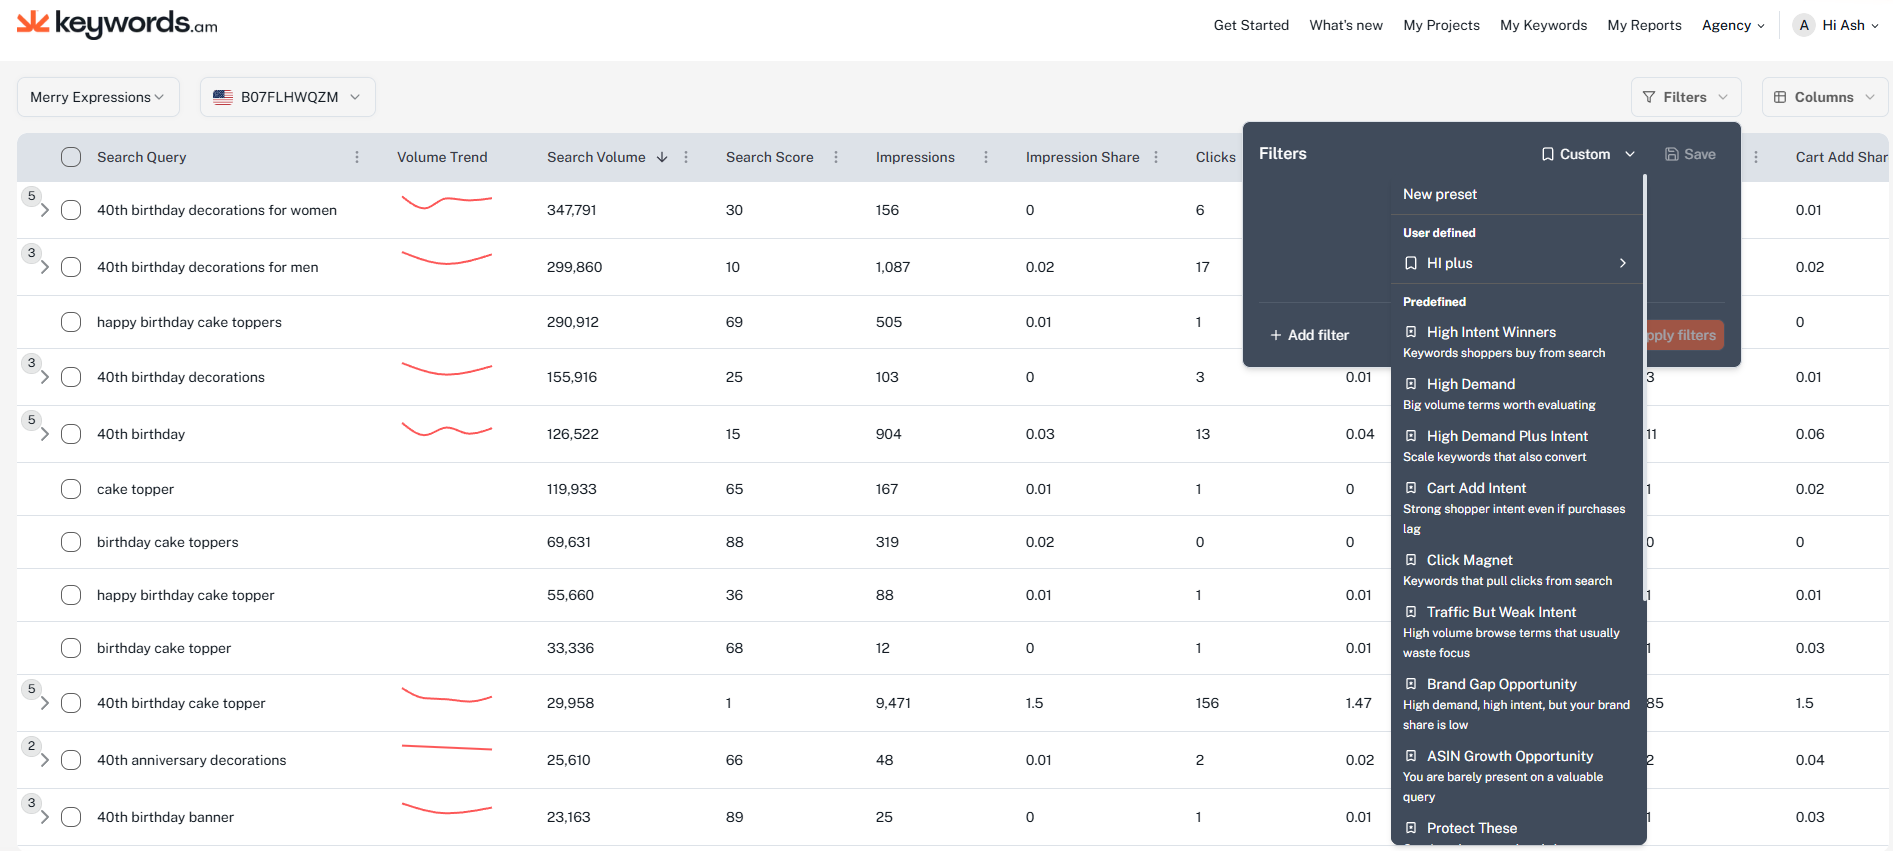Choose the Click Magnet preset
1893x851 pixels.
point(1469,560)
